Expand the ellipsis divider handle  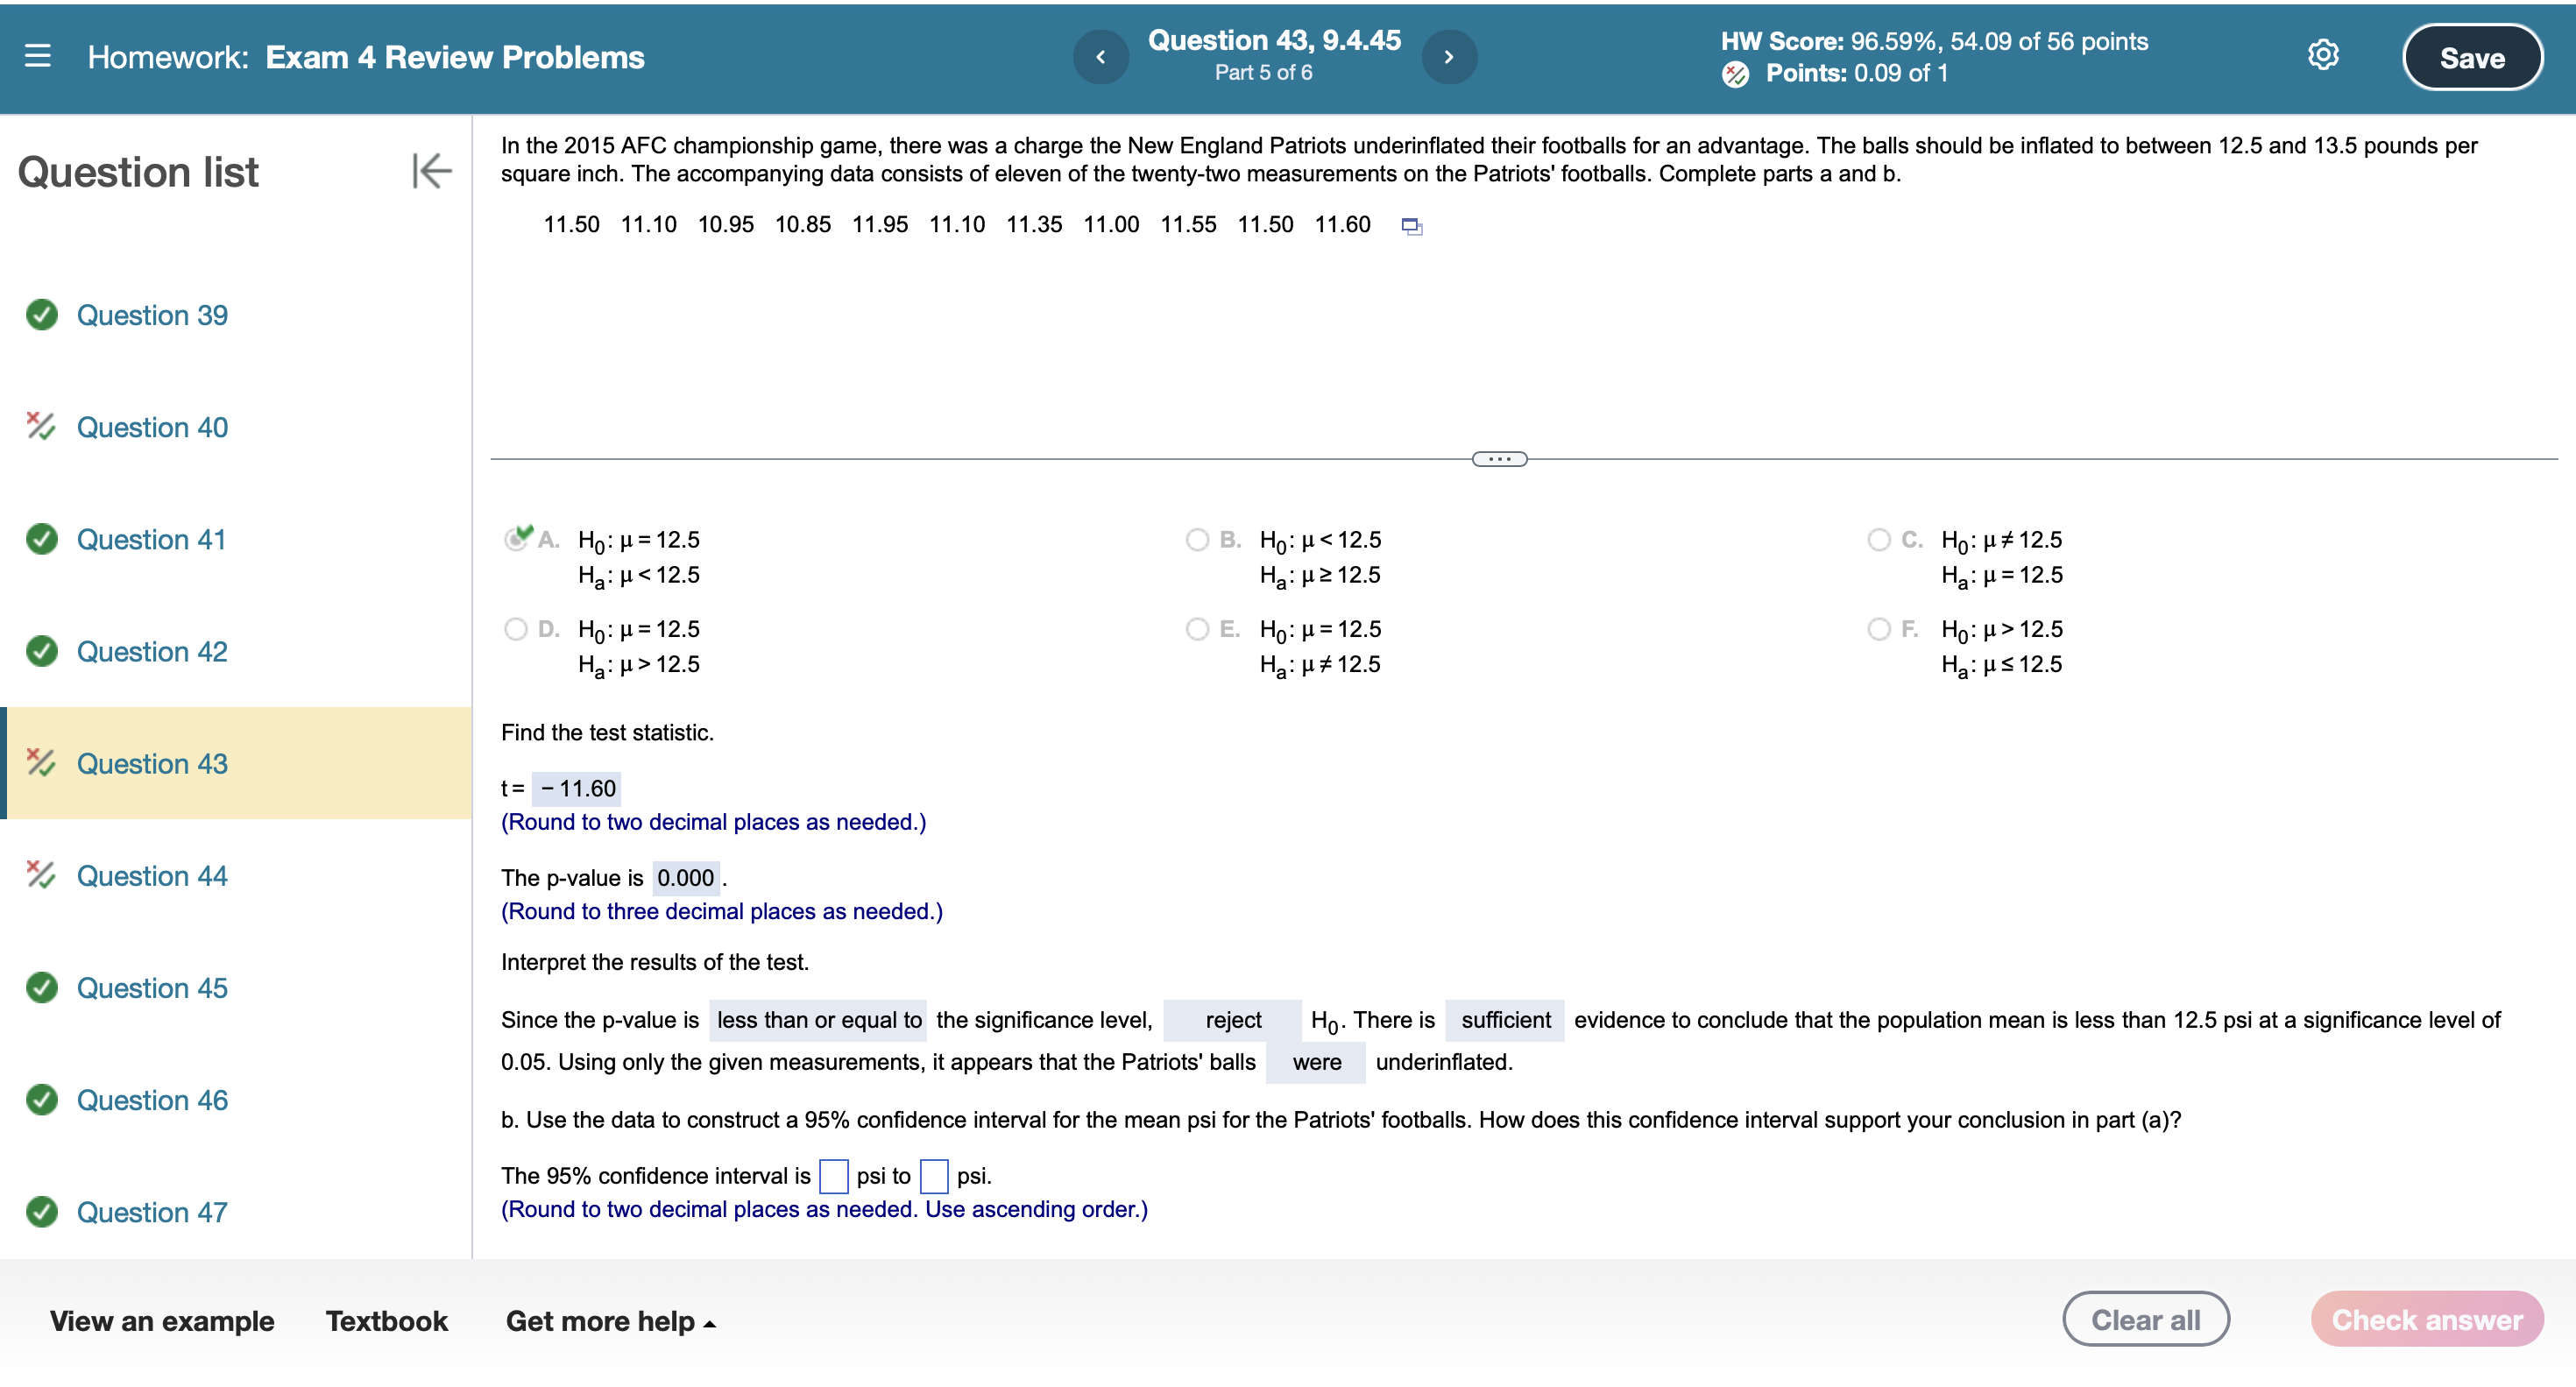(x=1499, y=459)
